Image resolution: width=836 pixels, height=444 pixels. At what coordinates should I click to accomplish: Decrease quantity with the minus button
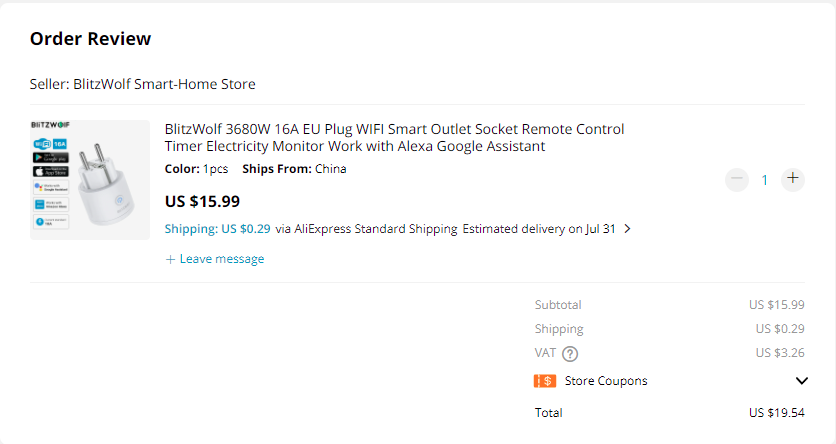point(737,179)
